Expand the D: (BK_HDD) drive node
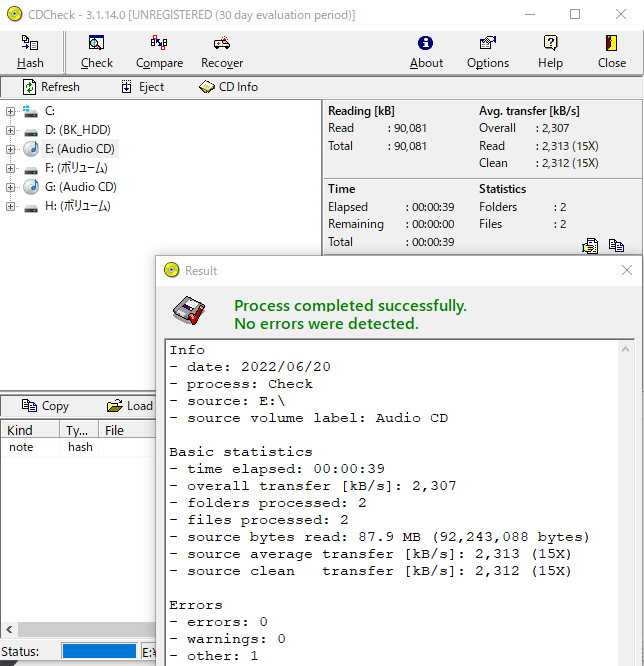 (11, 130)
